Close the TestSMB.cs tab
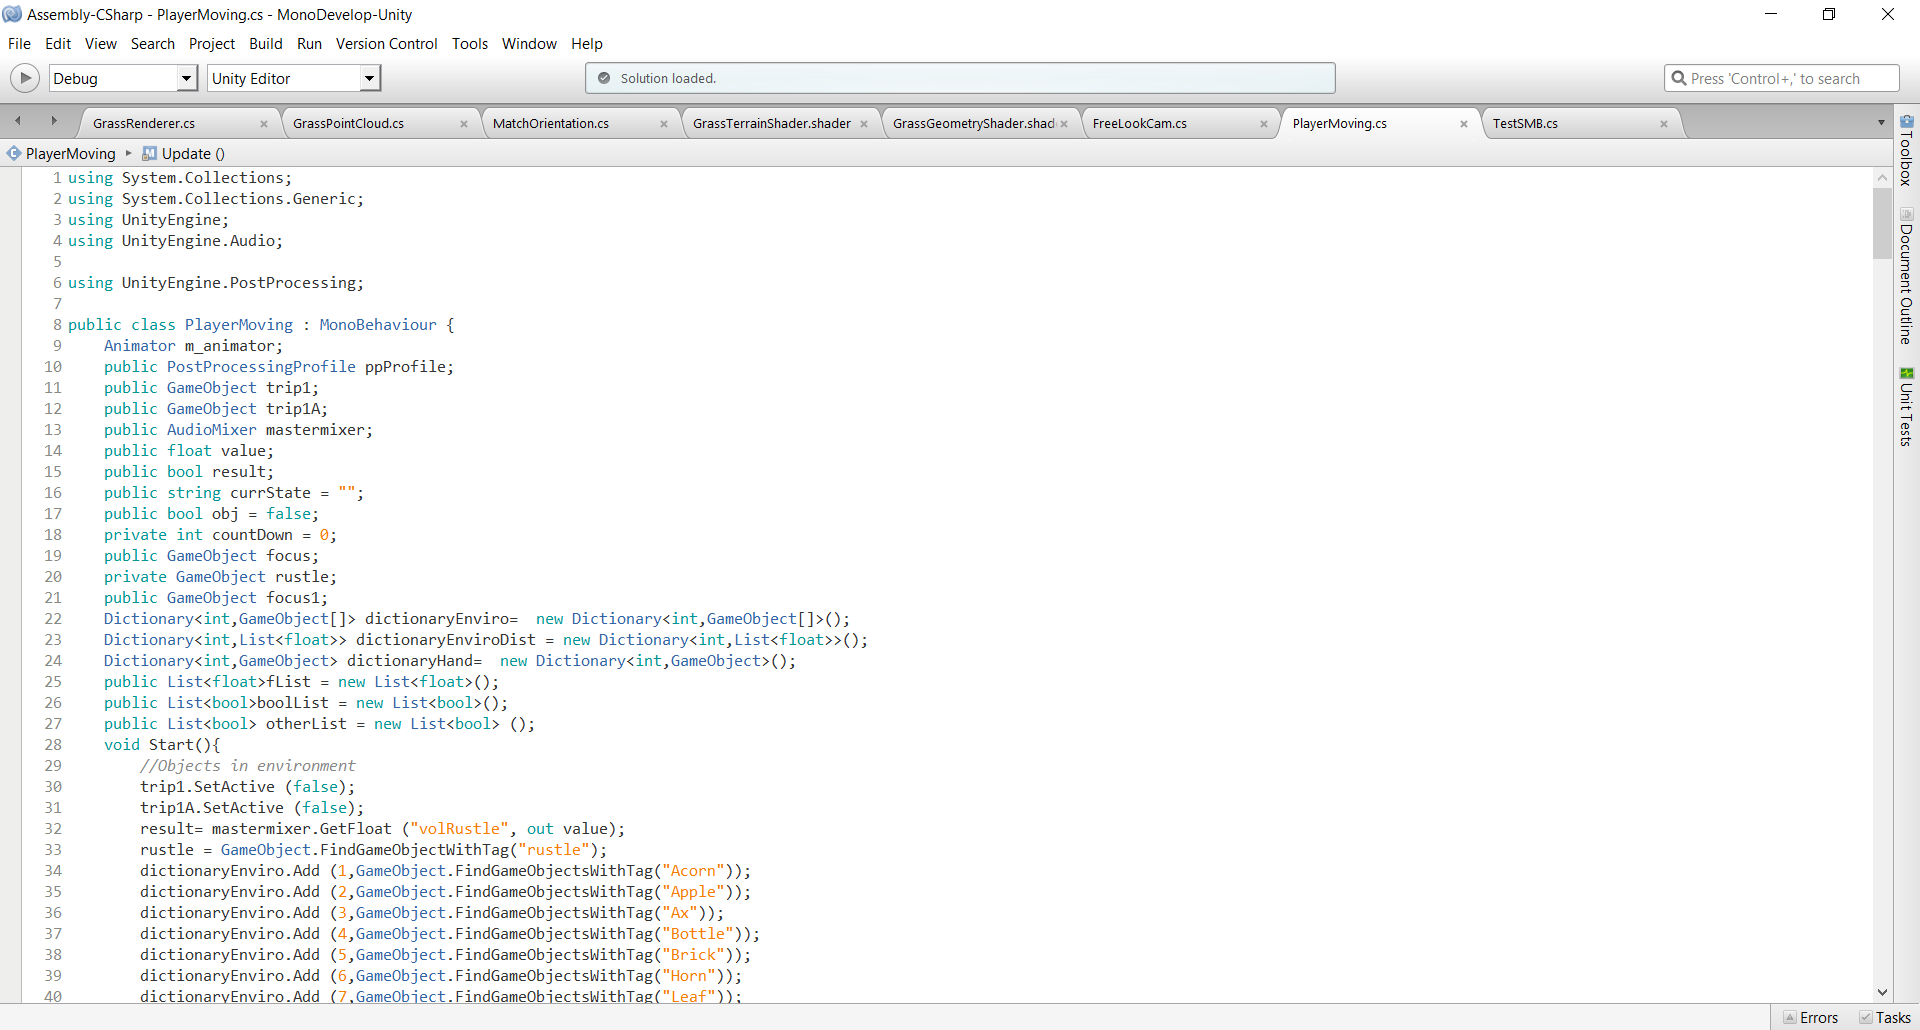The image size is (1920, 1030). (x=1664, y=124)
